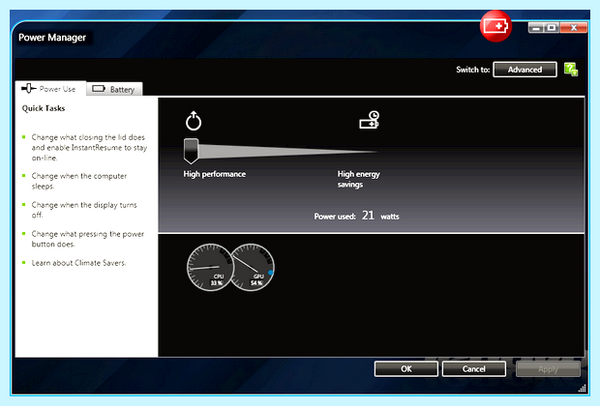Switch to the Battery tab
600x406 pixels.
pyautogui.click(x=114, y=89)
